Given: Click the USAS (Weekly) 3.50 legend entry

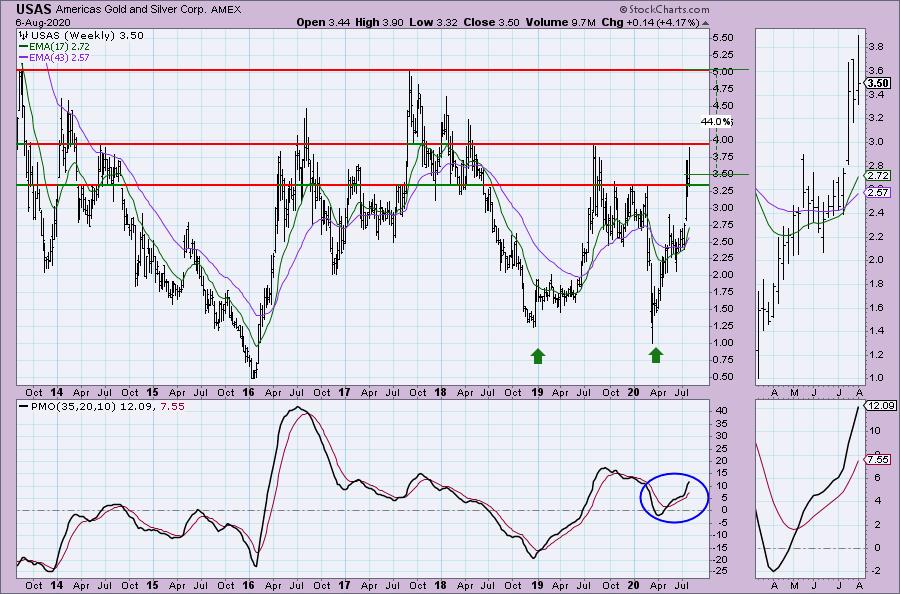Looking at the screenshot, I should point(82,35).
